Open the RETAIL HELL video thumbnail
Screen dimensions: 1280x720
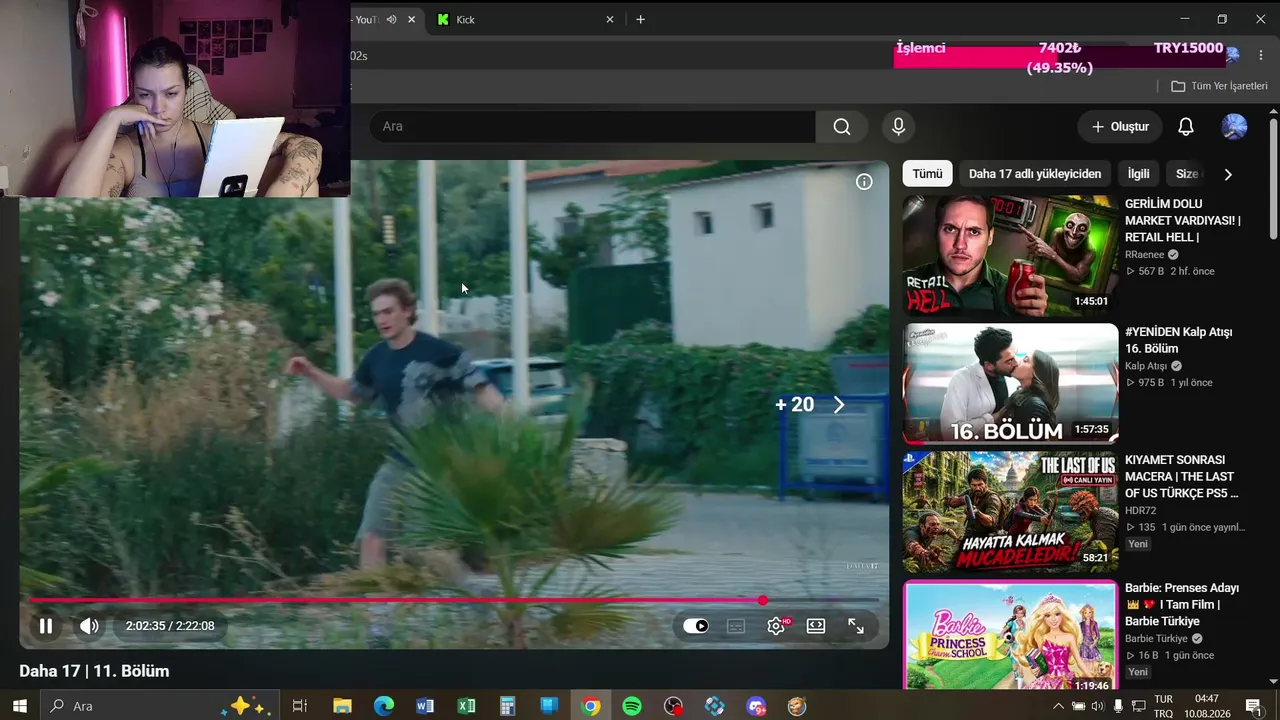1010,256
